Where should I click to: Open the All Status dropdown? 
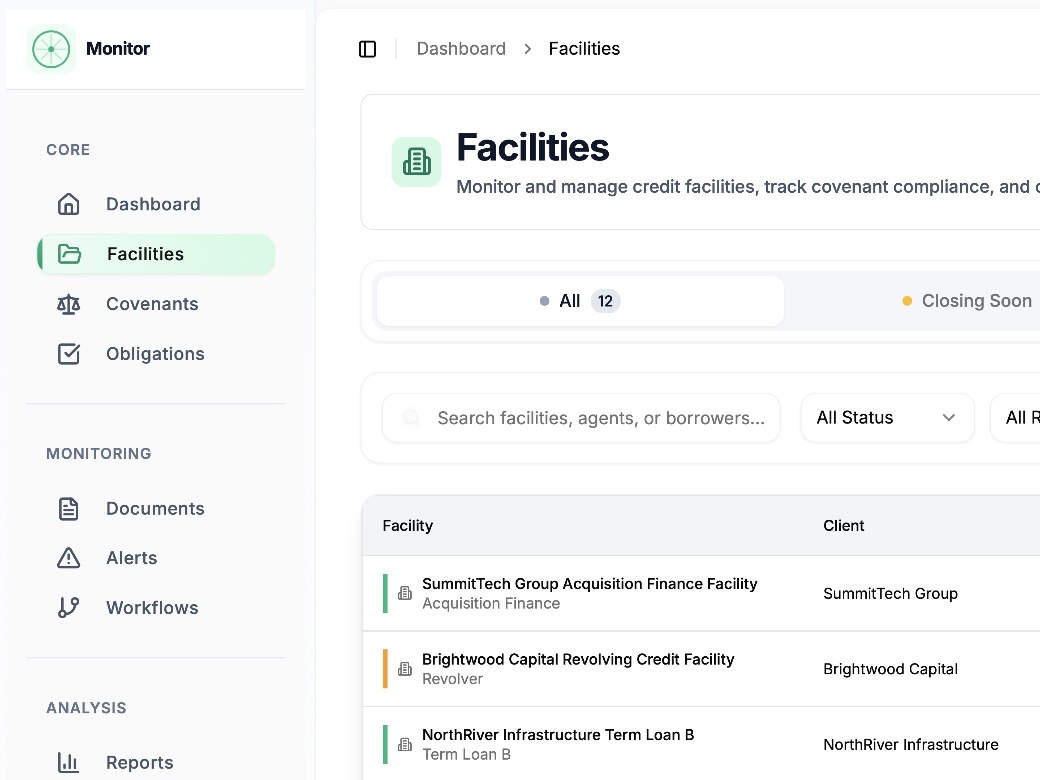[x=887, y=417]
